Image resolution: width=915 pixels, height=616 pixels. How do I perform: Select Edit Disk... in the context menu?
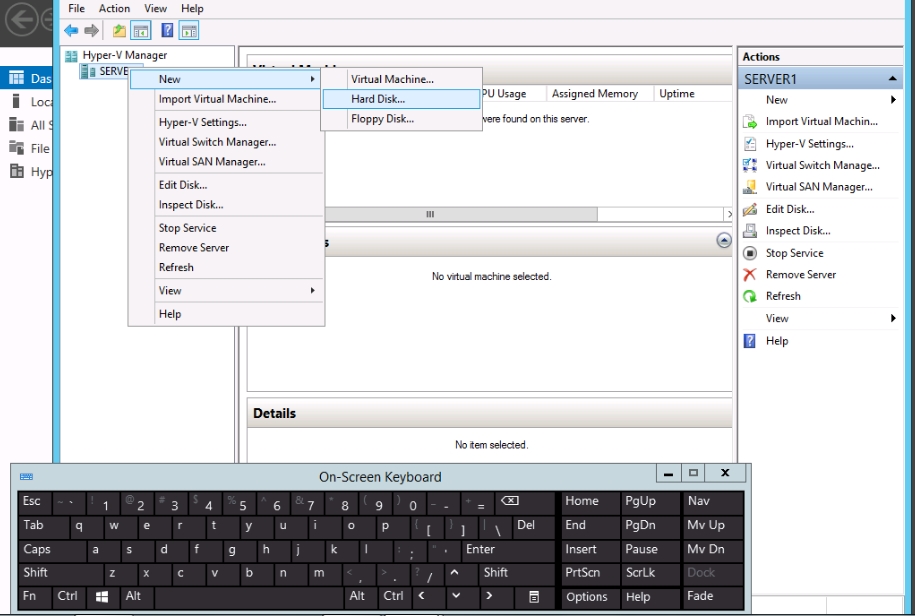pyautogui.click(x=226, y=185)
